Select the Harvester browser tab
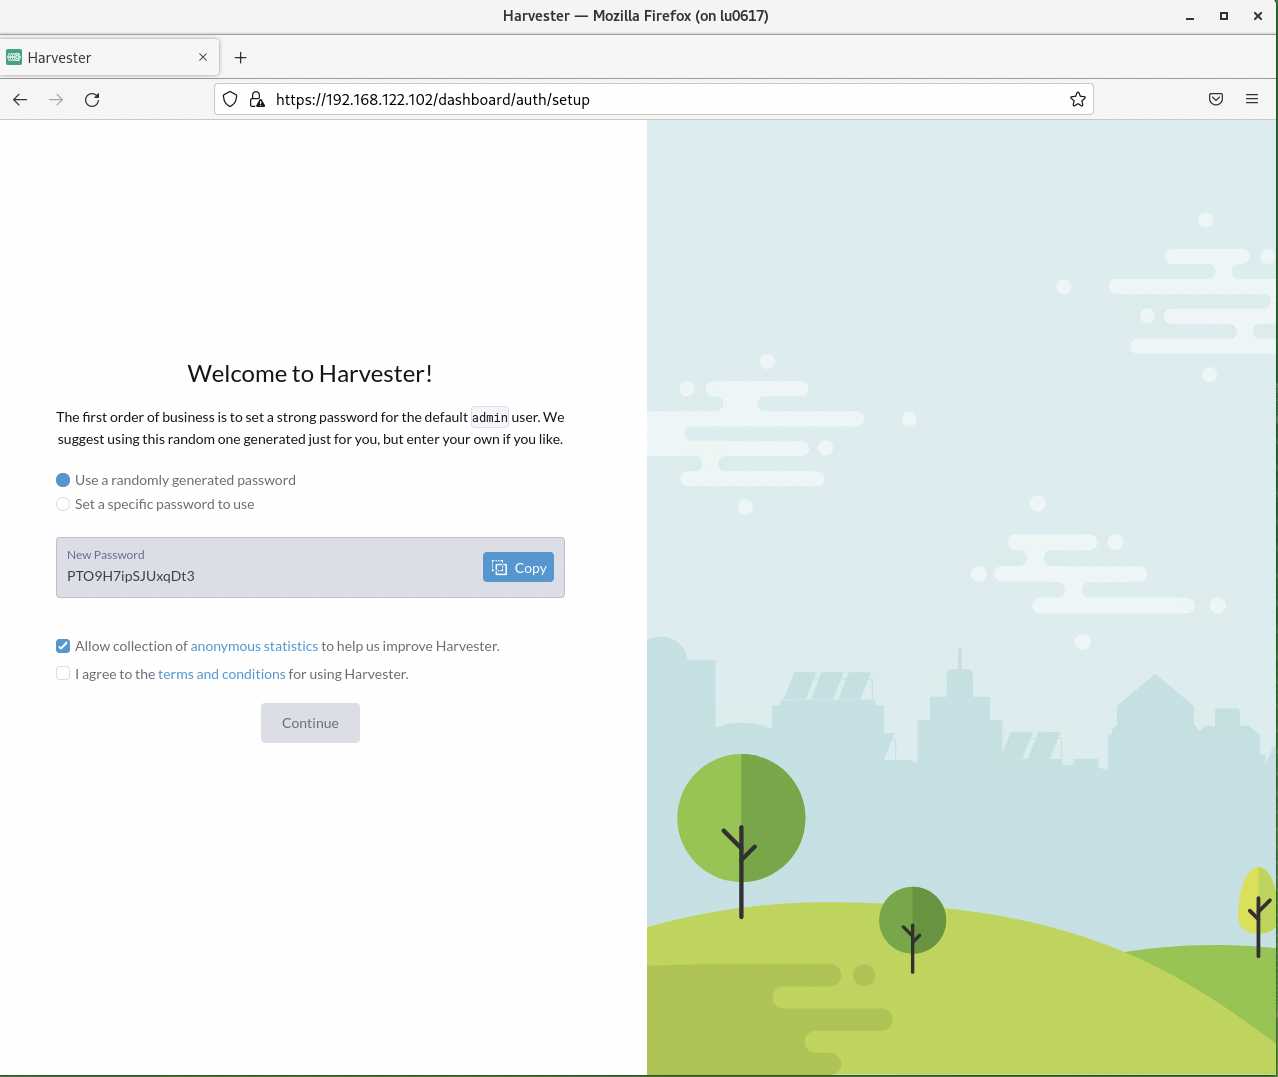Image resolution: width=1278 pixels, height=1077 pixels. [110, 57]
